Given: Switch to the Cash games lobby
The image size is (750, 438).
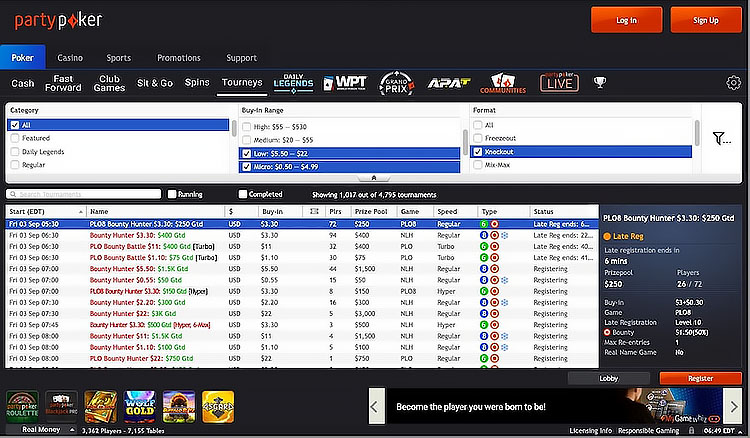Looking at the screenshot, I should click(x=22, y=83).
